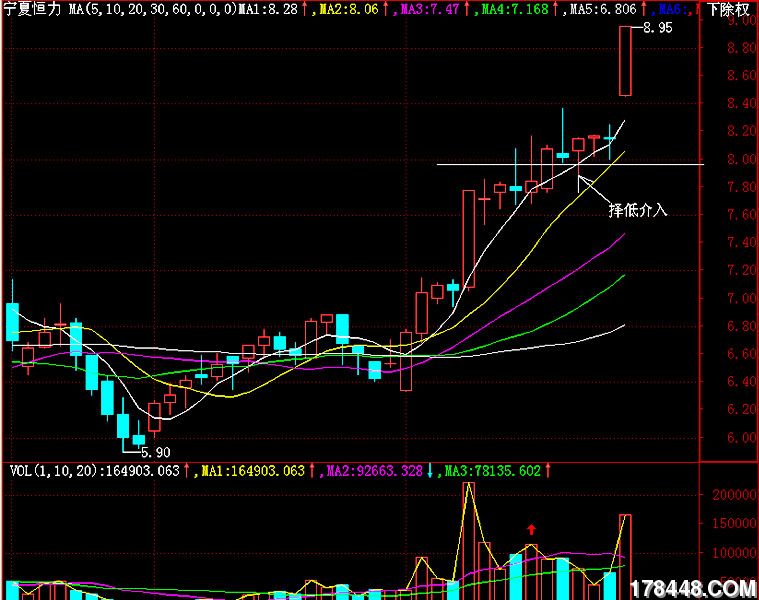
Task: Click the 200000 tick on the volume axis
Action: (x=734, y=495)
